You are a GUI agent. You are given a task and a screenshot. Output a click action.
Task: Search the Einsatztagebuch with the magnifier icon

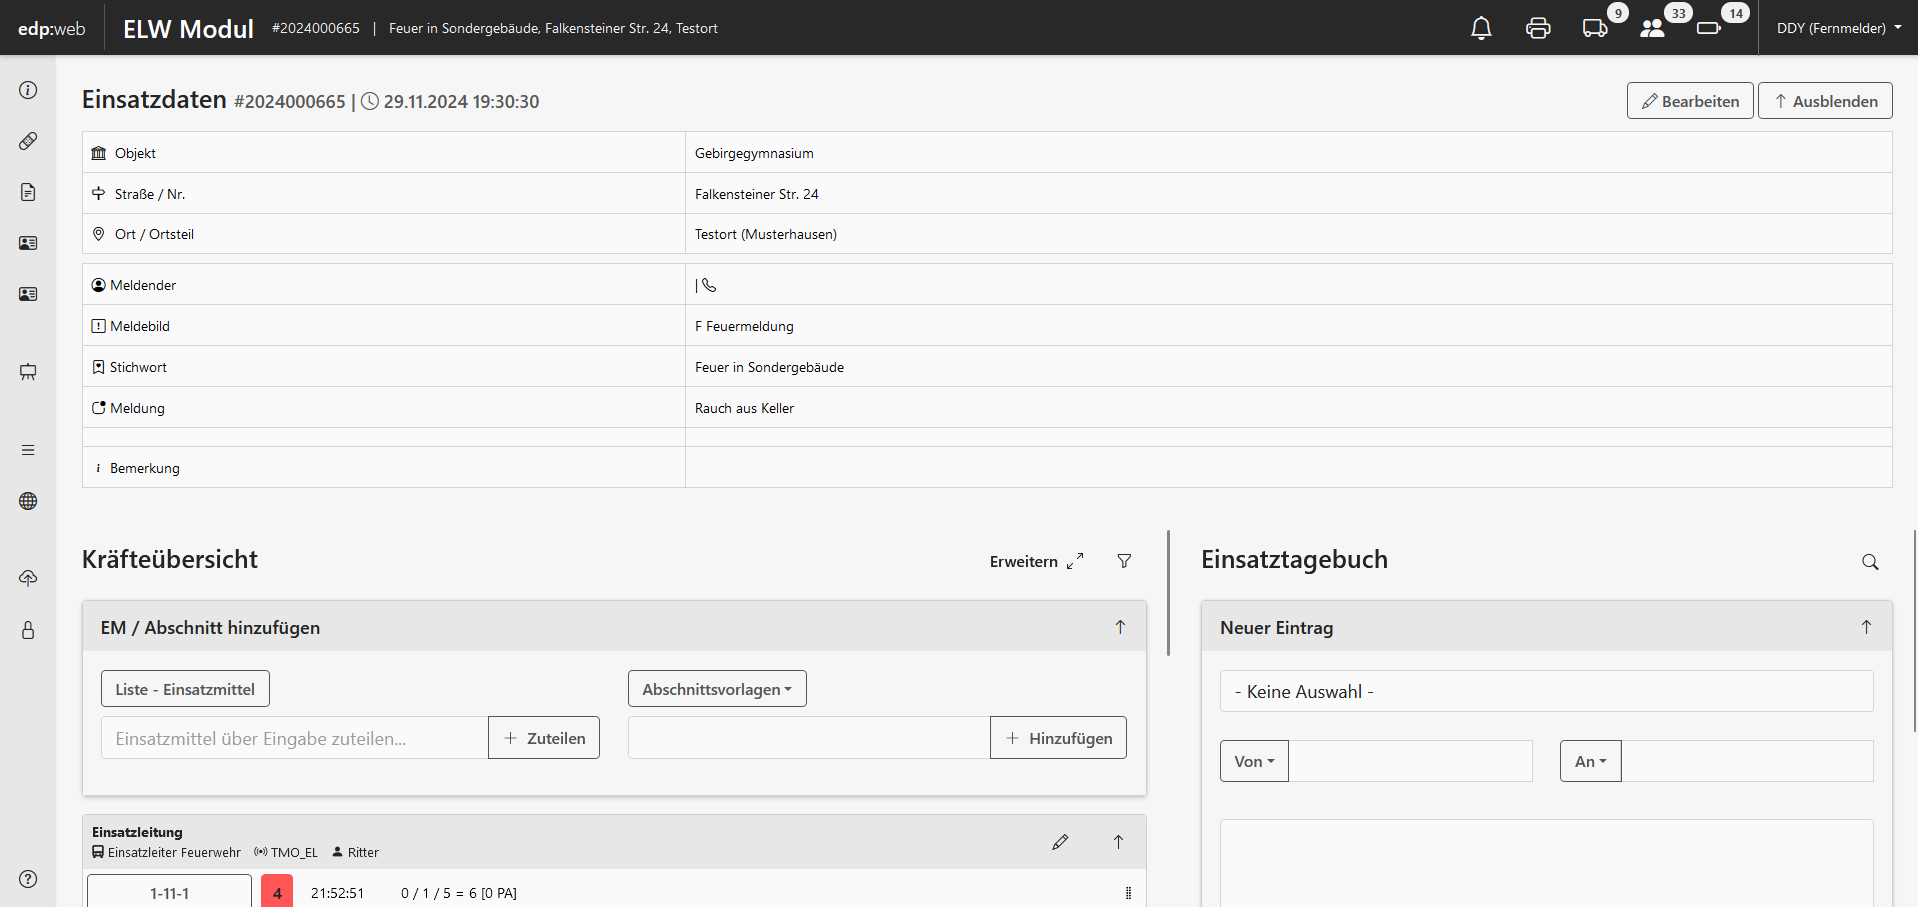tap(1870, 562)
